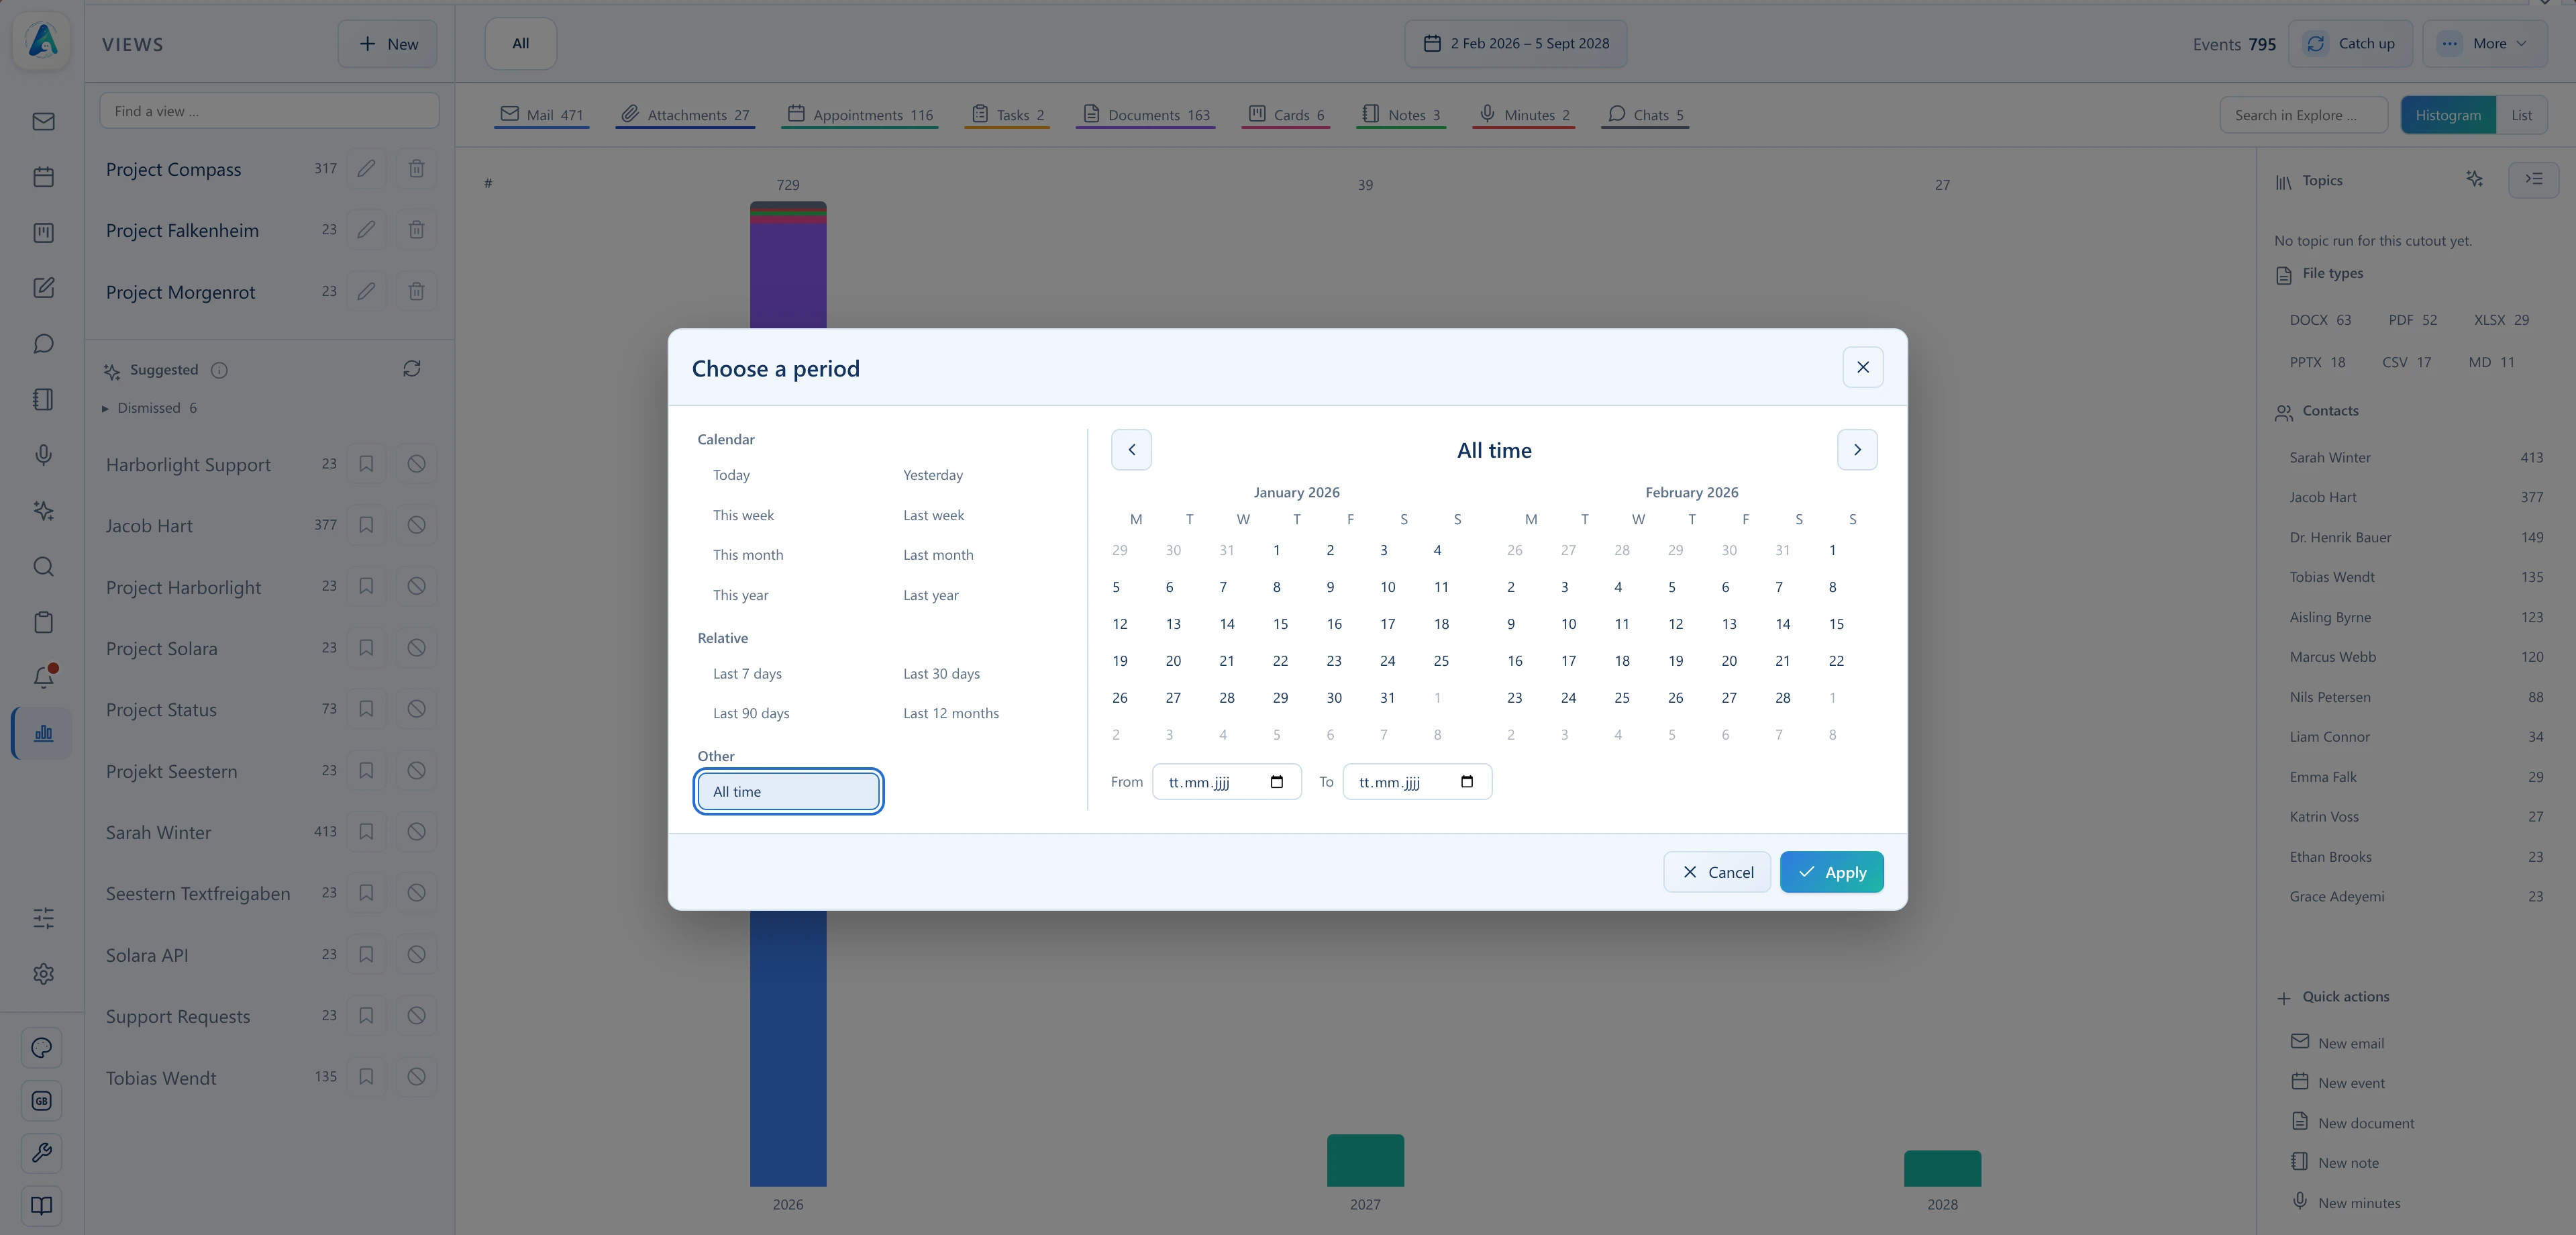The height and width of the screenshot is (1235, 2576).
Task: Click the 2026 histogram bar
Action: (788, 1047)
